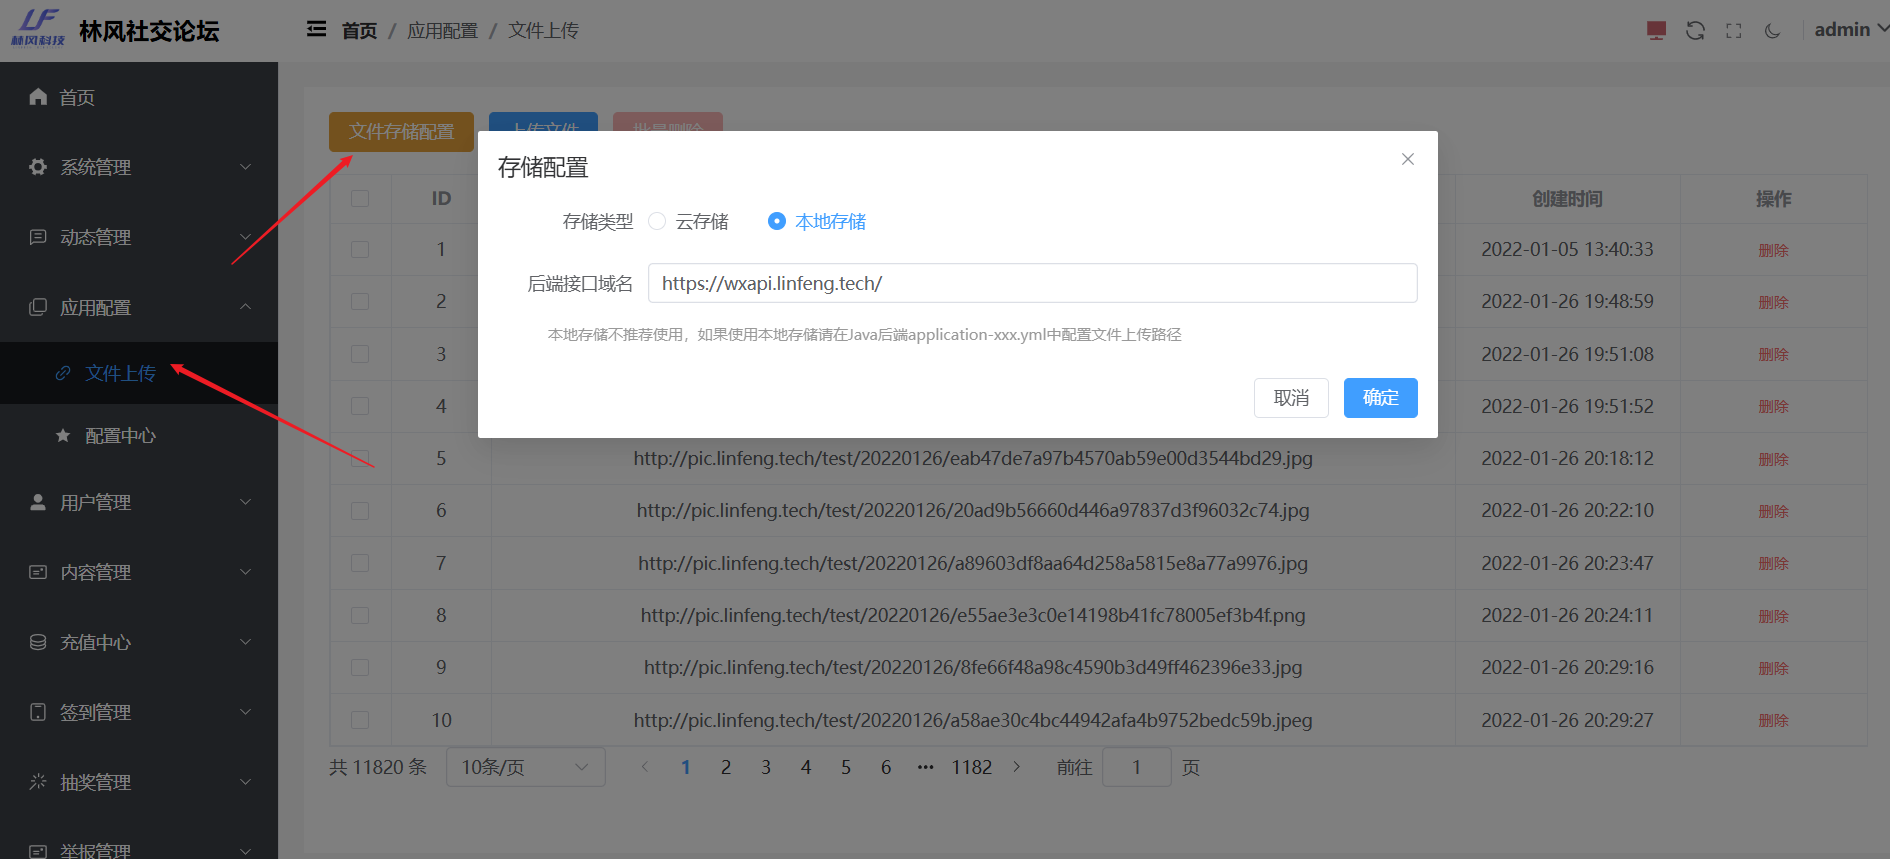The height and width of the screenshot is (859, 1890).
Task: Click the sparkle icon for 抽奖管理
Action: point(38,781)
